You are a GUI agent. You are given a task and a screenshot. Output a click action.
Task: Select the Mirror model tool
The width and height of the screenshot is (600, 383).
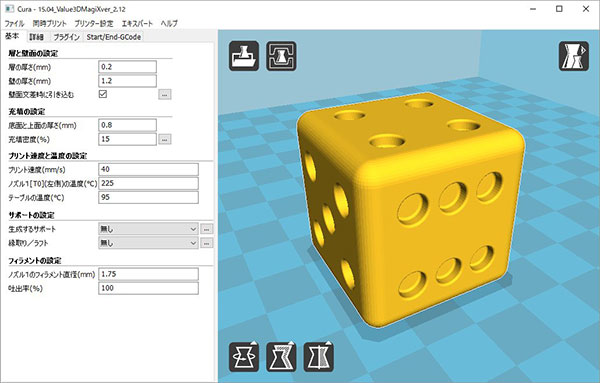pos(319,357)
